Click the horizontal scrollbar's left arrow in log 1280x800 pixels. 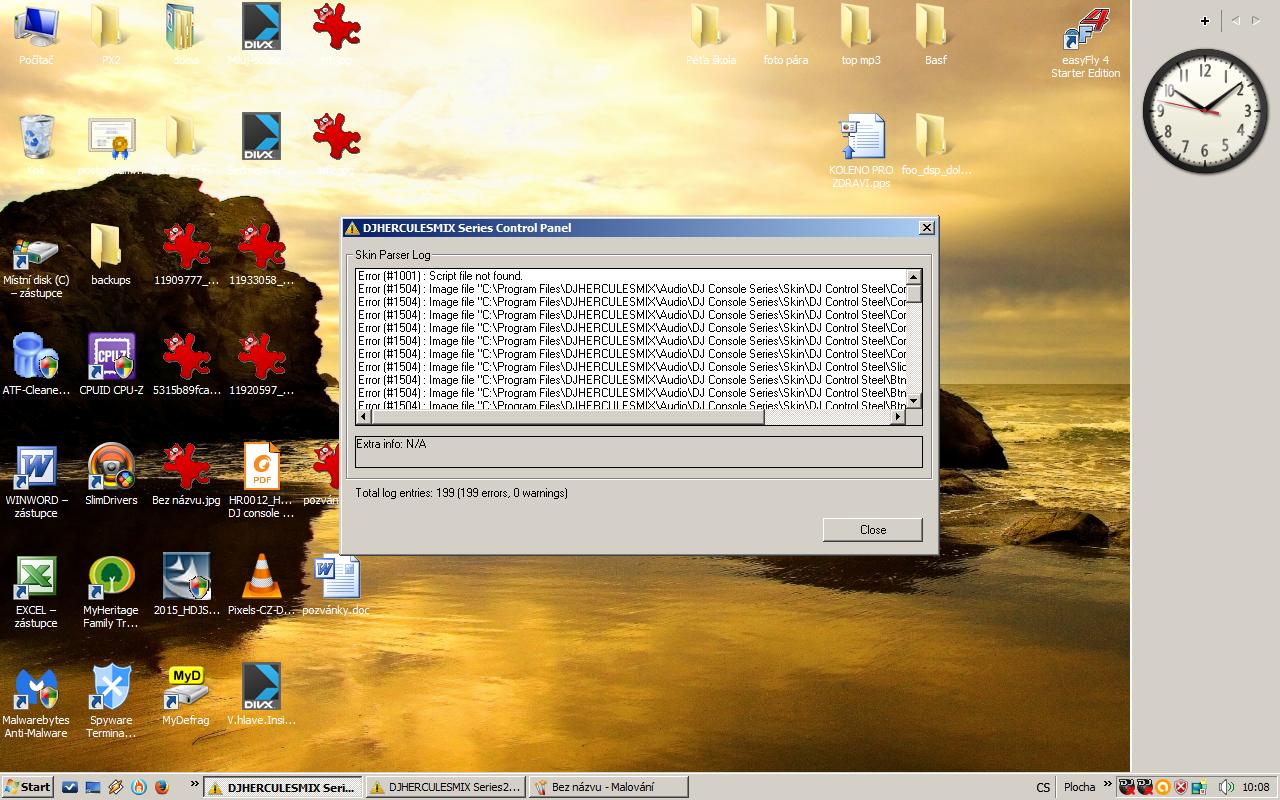pyautogui.click(x=364, y=417)
